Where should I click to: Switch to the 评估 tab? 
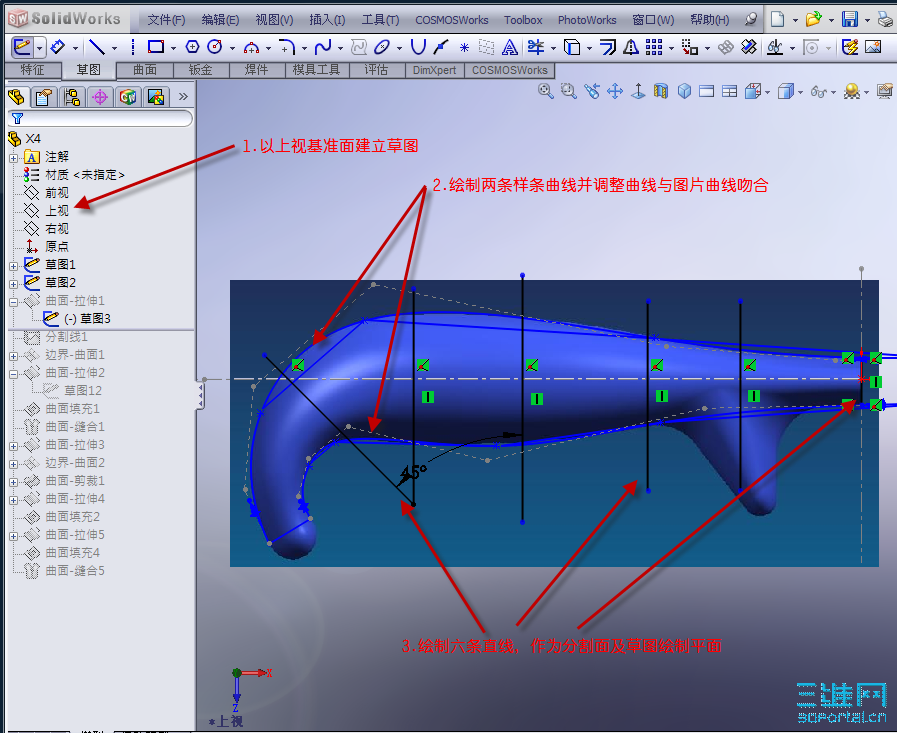(x=376, y=70)
